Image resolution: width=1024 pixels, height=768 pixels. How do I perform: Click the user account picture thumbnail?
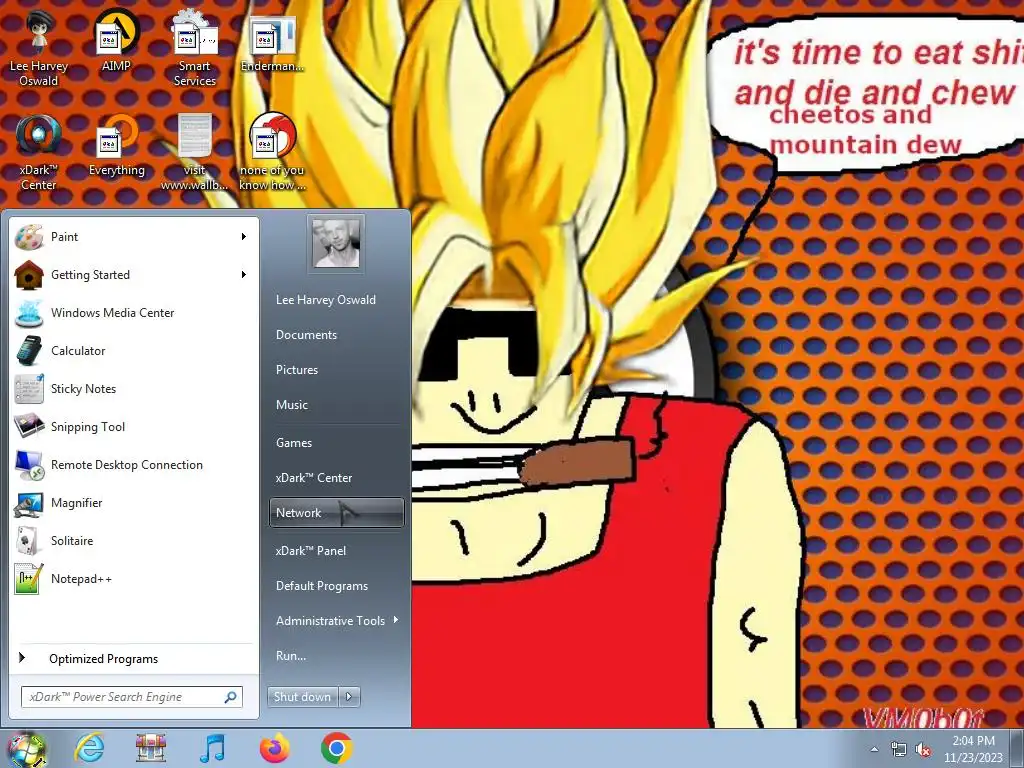click(x=336, y=244)
